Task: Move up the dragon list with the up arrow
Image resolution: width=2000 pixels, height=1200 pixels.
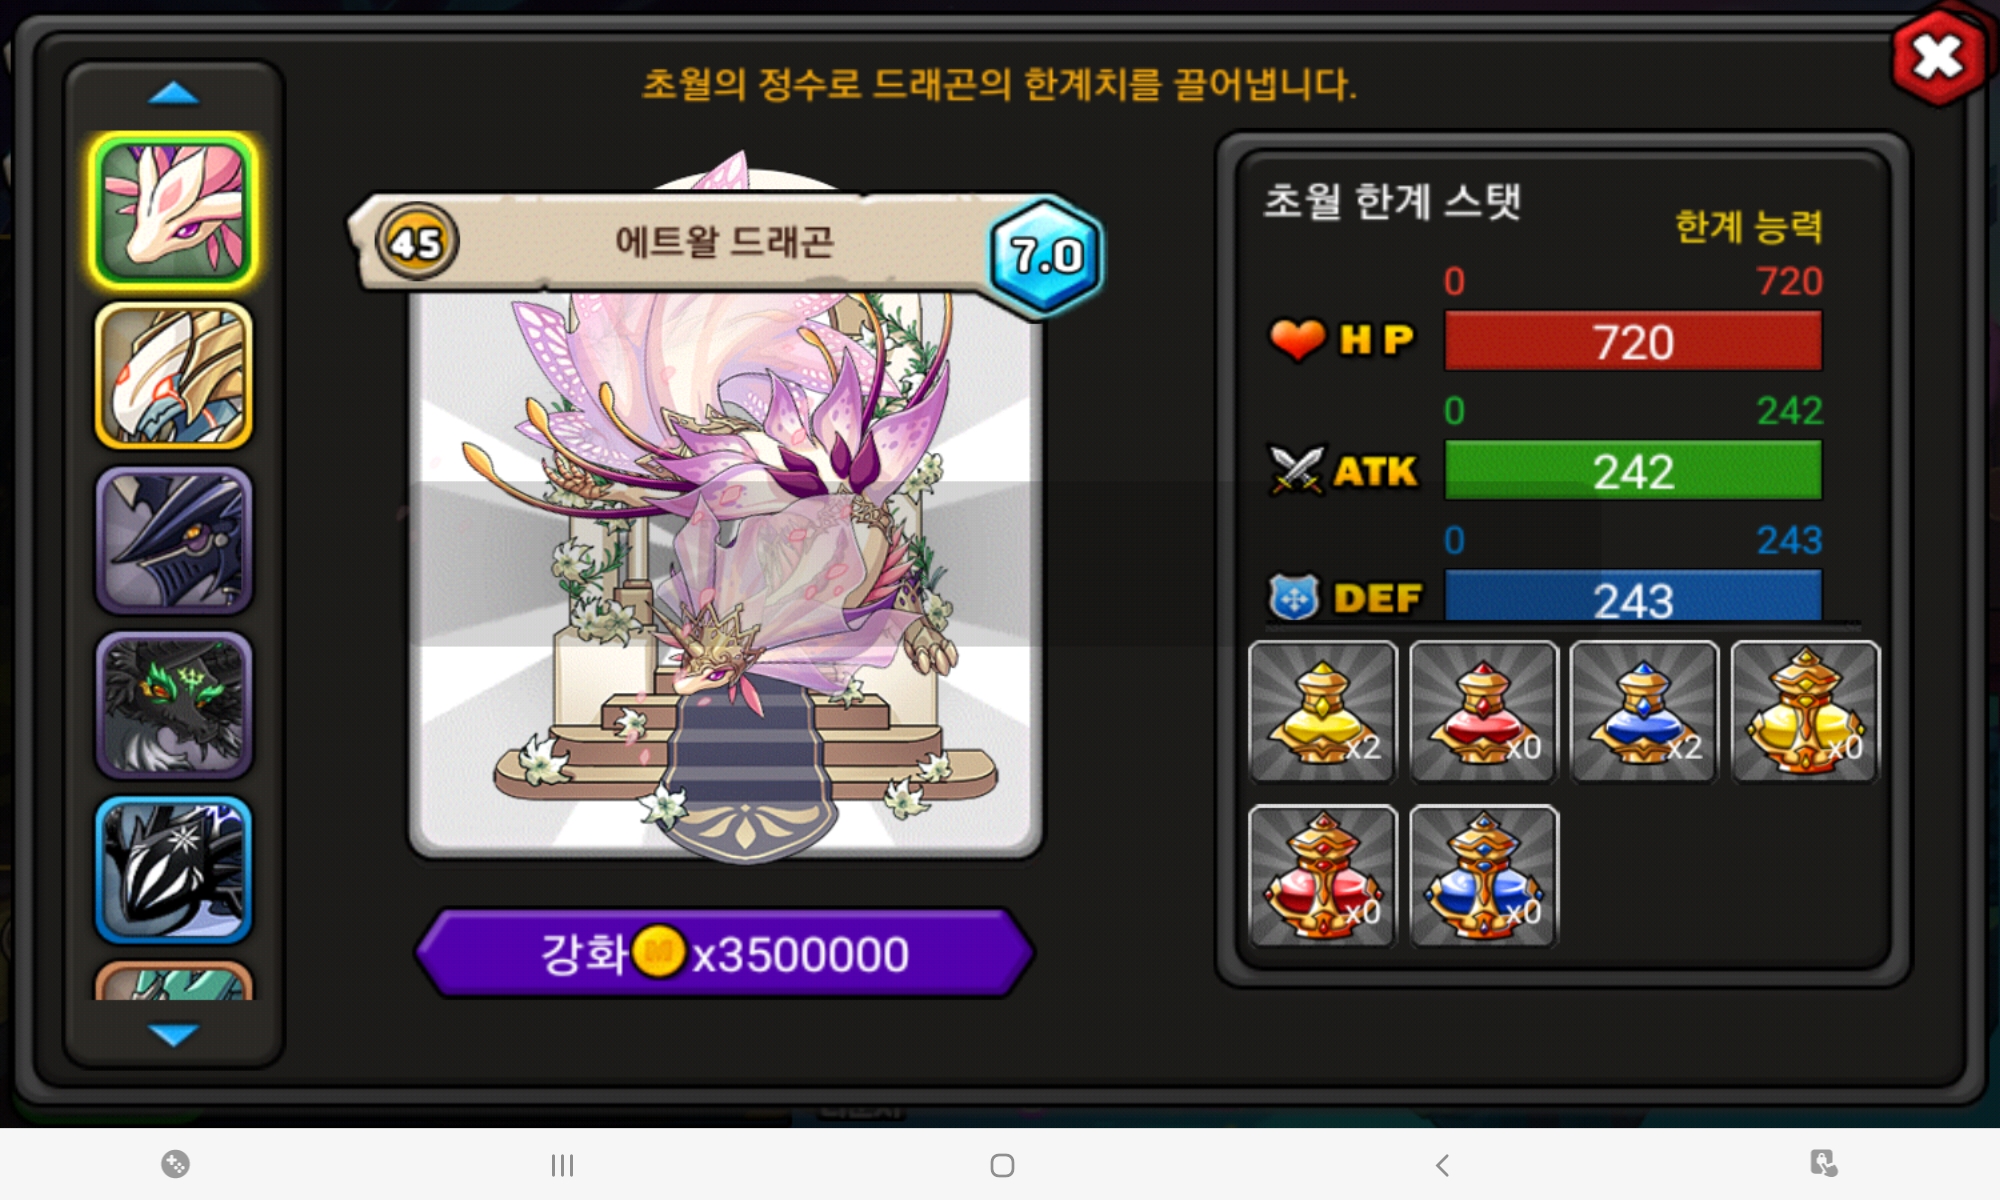Action: coord(173,93)
